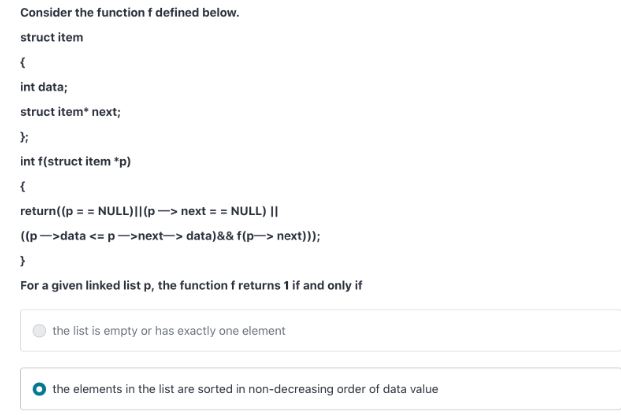Select the empty-or-exactly-one-element radio button
Viewport: 621px width, 415px height.
click(x=39, y=331)
